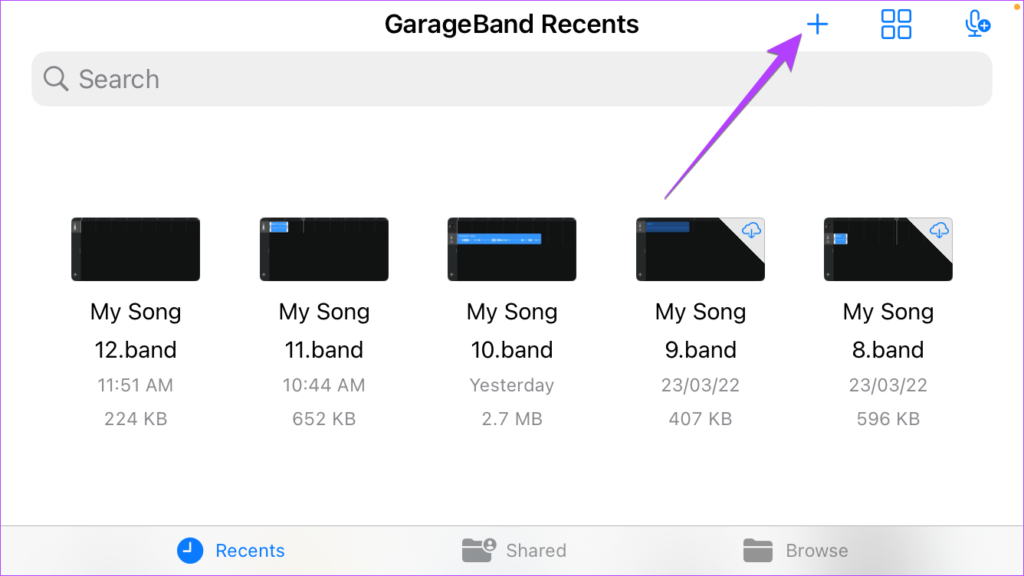Open My Song 10.band thumbnail

[512, 249]
